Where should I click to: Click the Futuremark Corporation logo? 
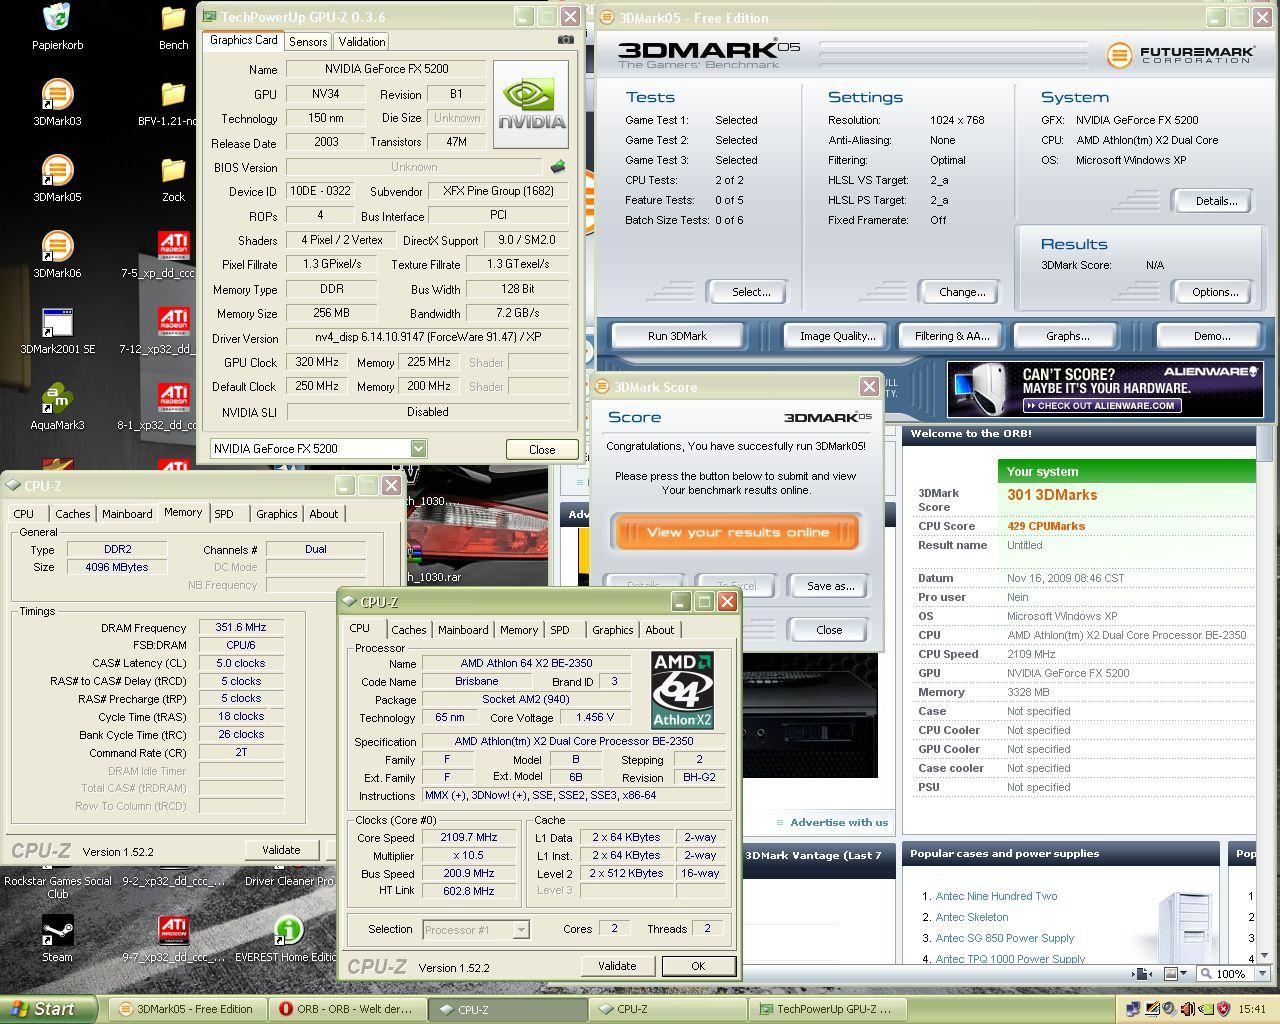coord(1180,54)
